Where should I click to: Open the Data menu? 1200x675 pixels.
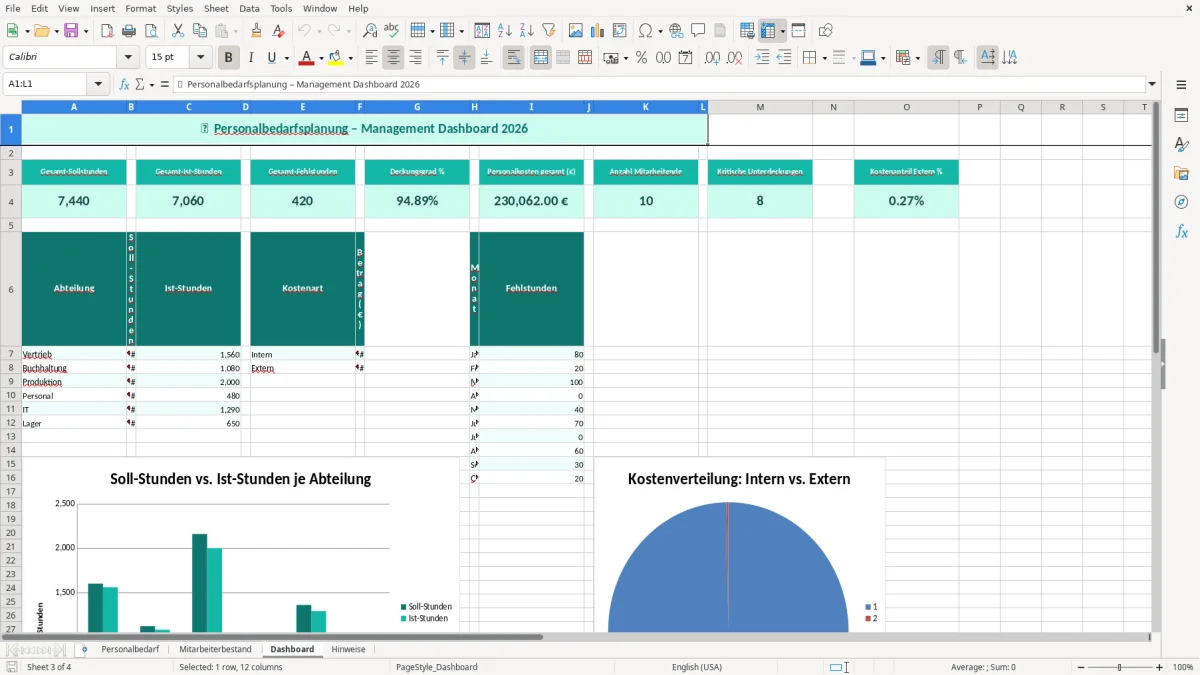(x=249, y=8)
